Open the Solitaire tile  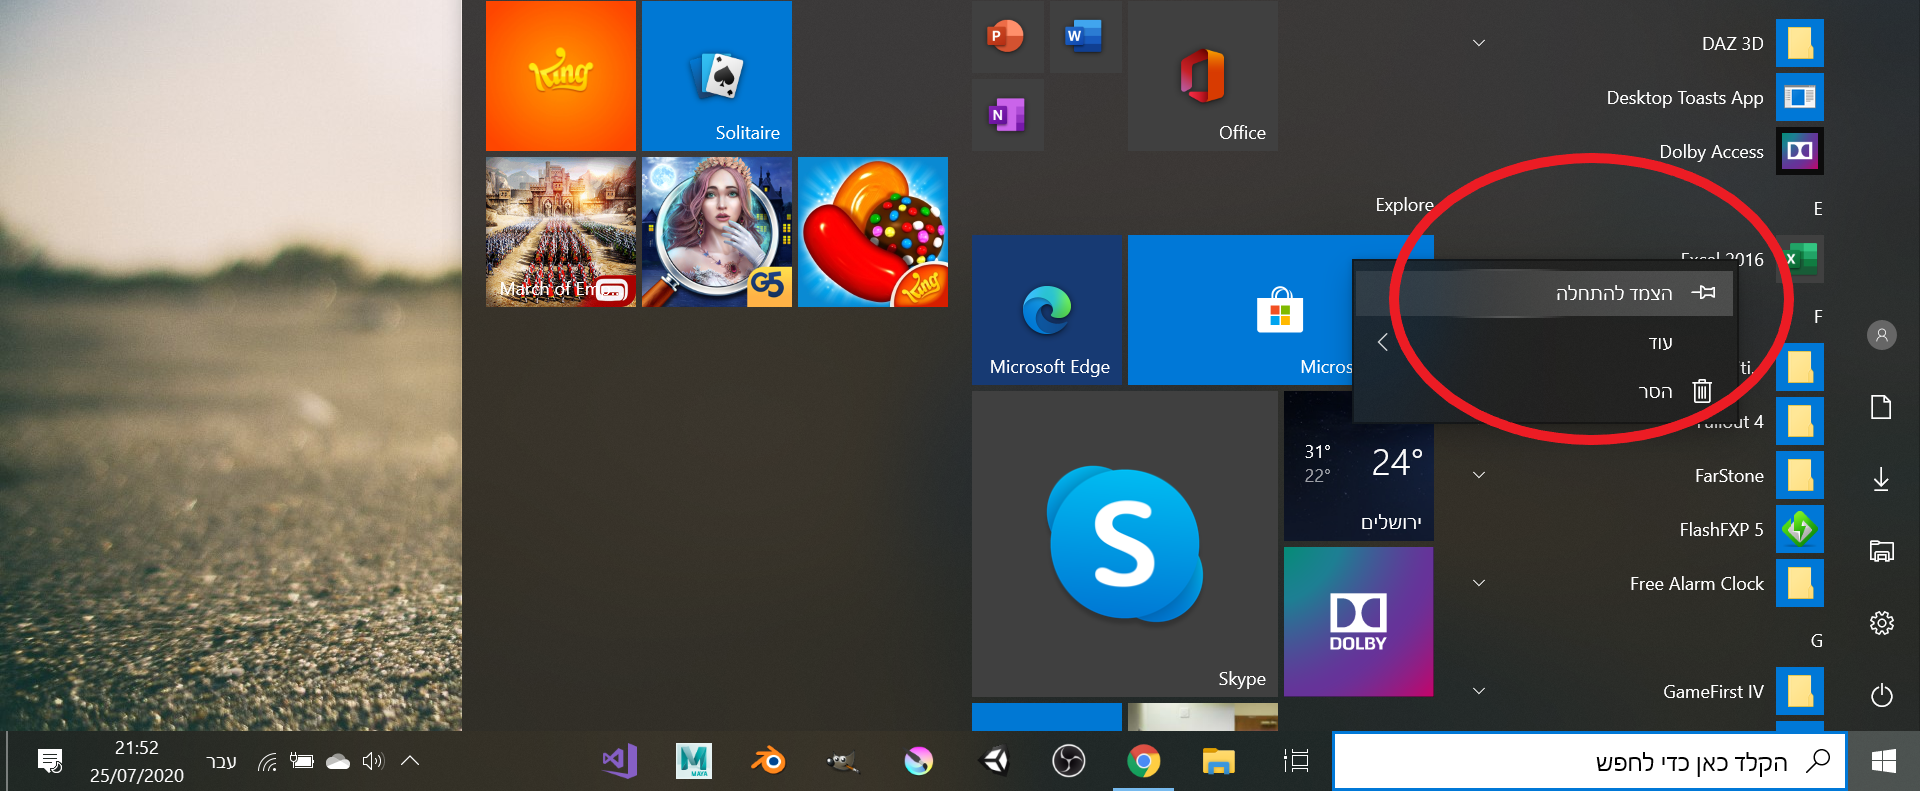pos(717,76)
